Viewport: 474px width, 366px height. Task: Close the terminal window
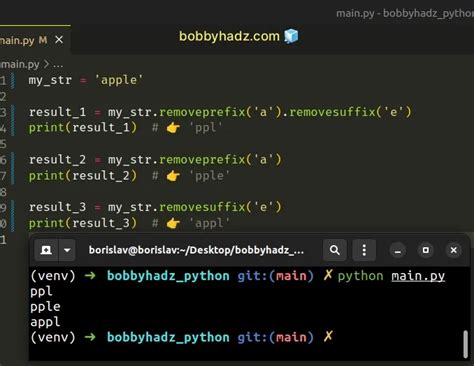pyautogui.click(x=454, y=250)
